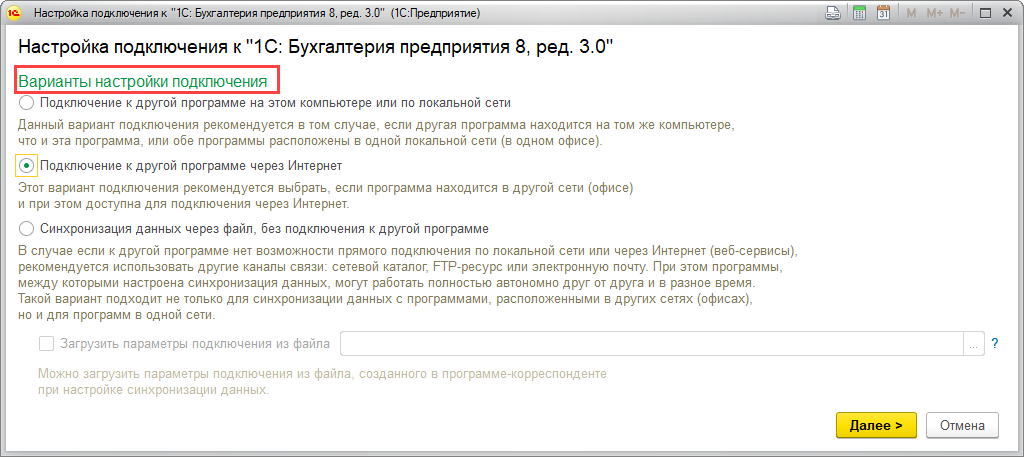Viewport: 1024px width, 457px height.
Task: Select connection via Internet radio button
Action: tap(26, 165)
